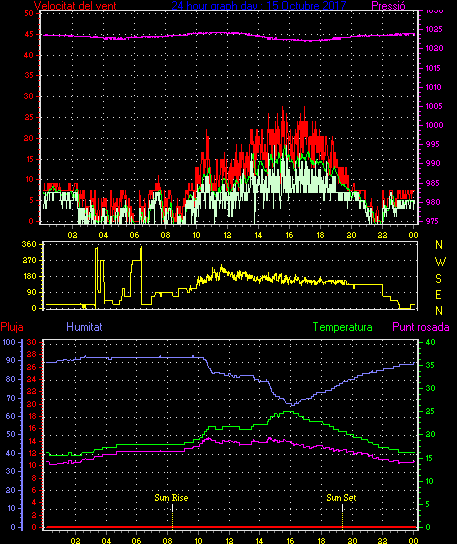Click '995' on the pressure axis
457x544 pixels.
click(x=432, y=144)
